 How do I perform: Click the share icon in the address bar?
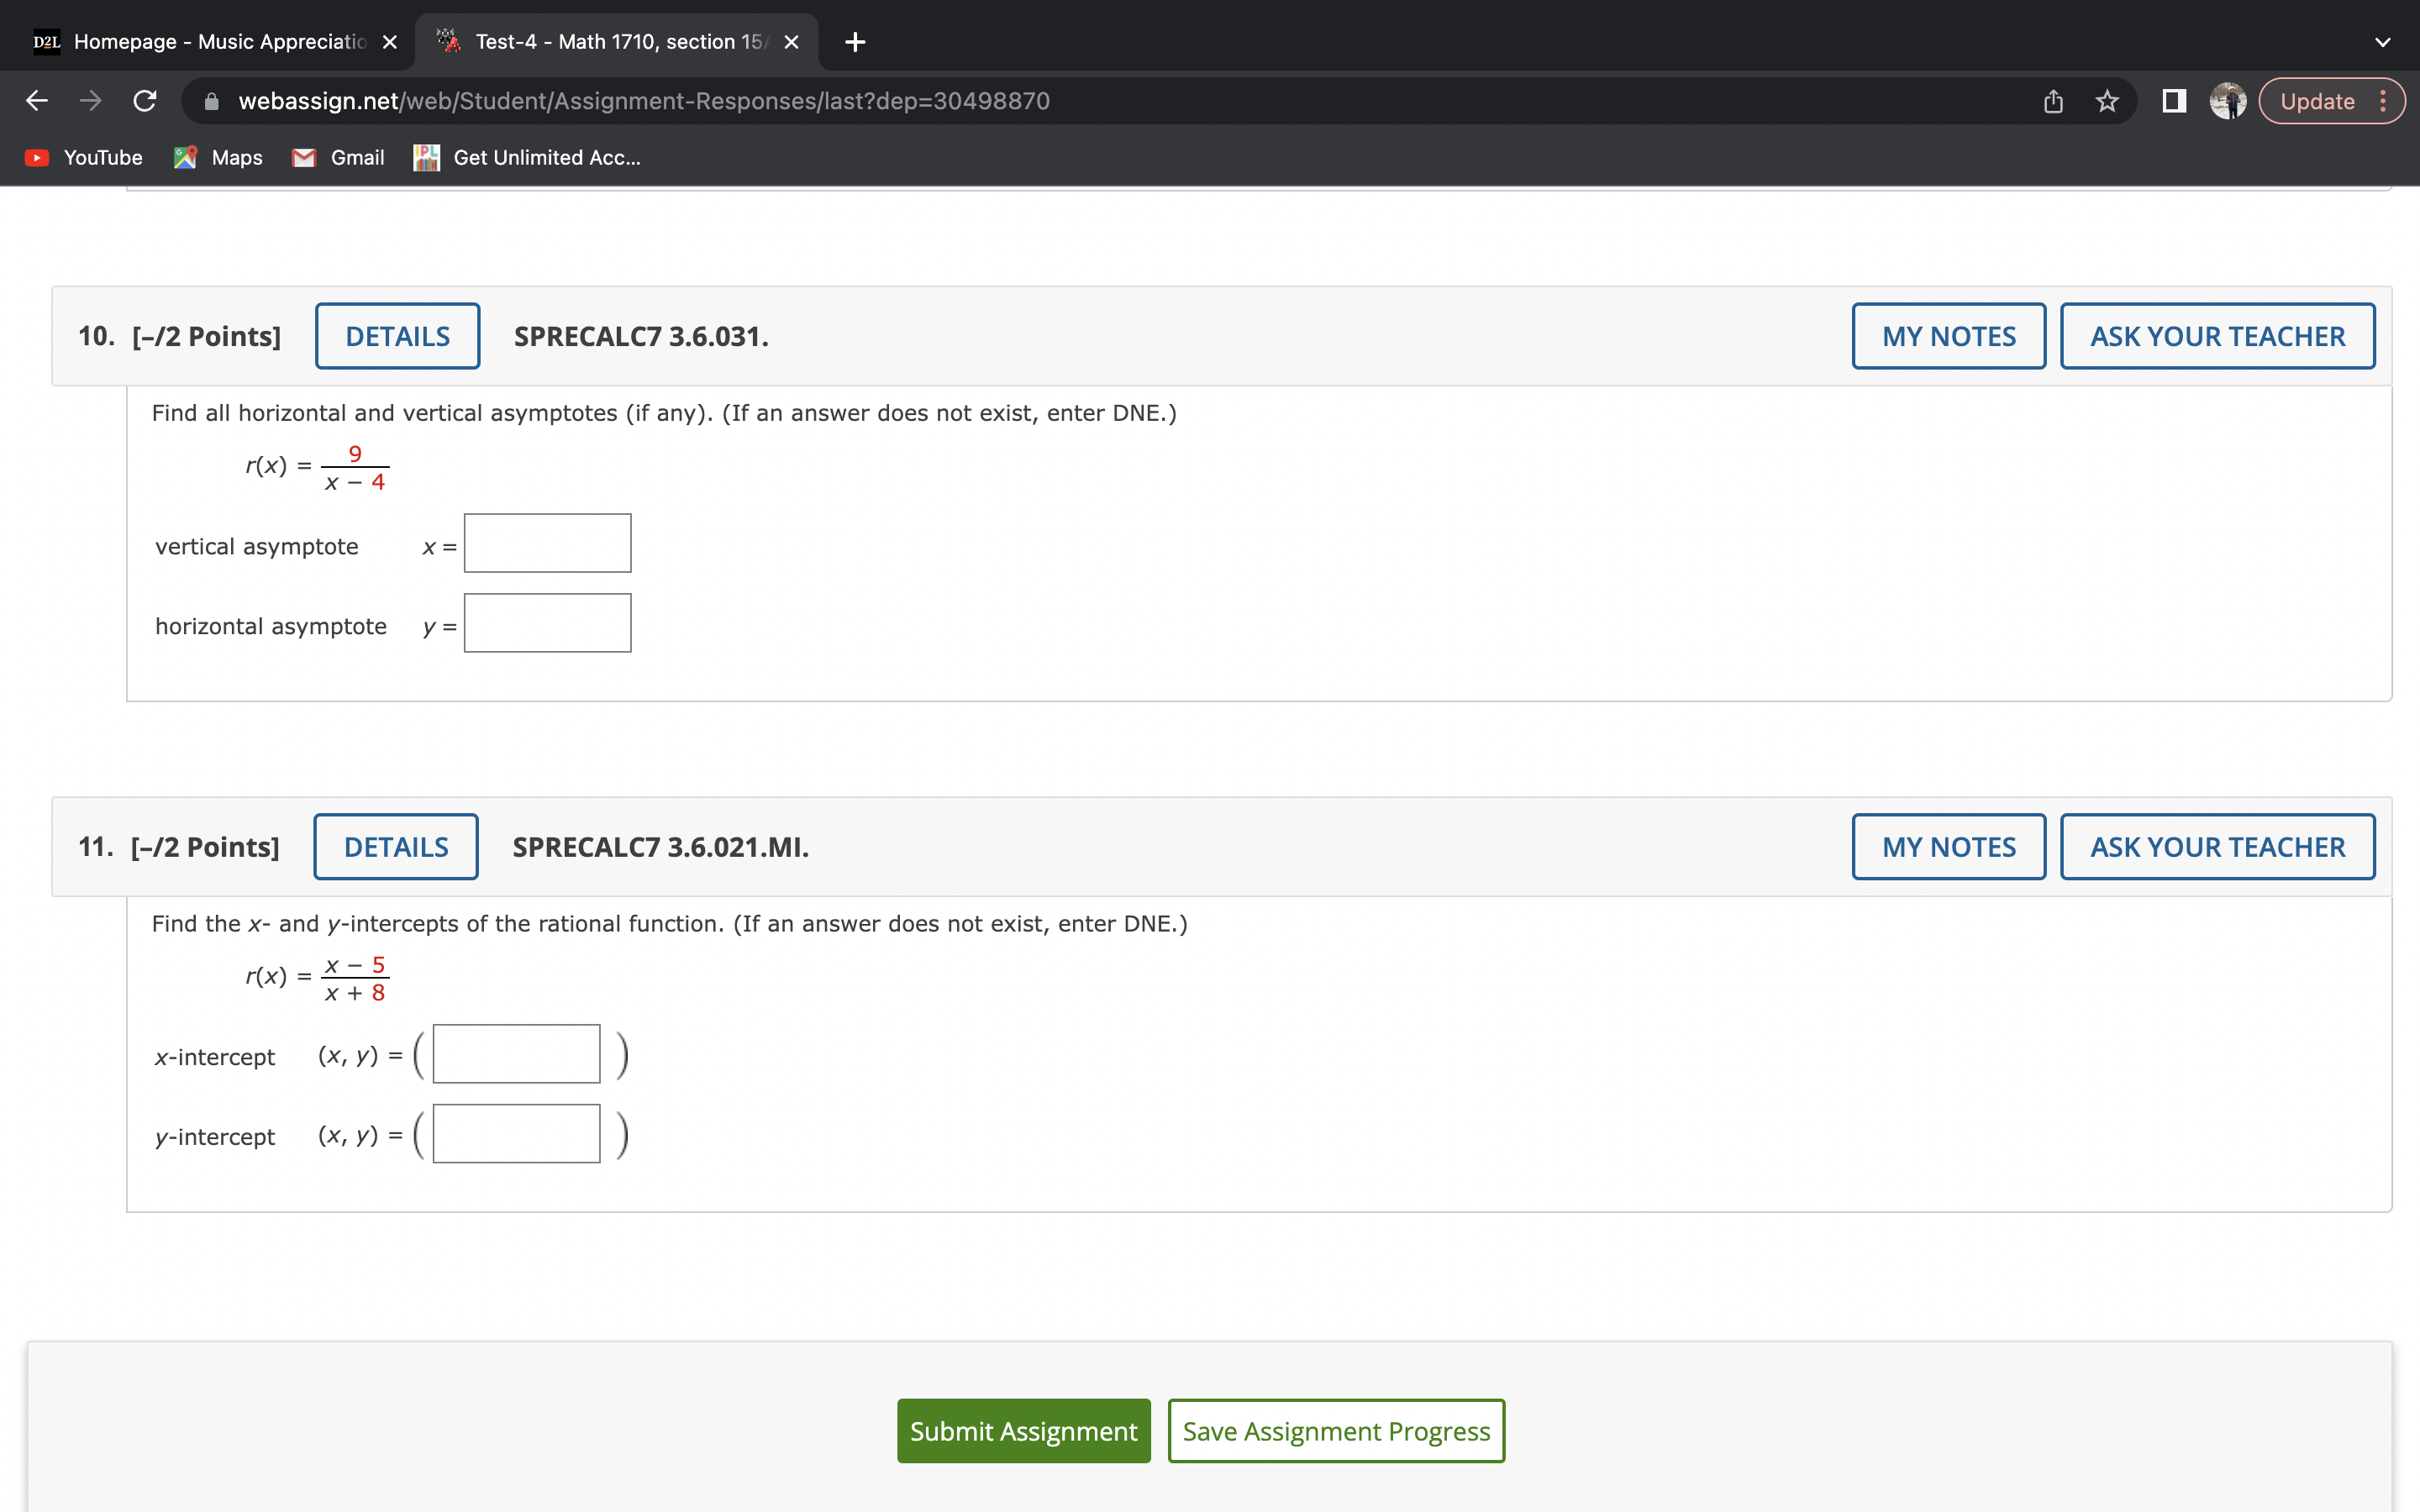pyautogui.click(x=2052, y=100)
